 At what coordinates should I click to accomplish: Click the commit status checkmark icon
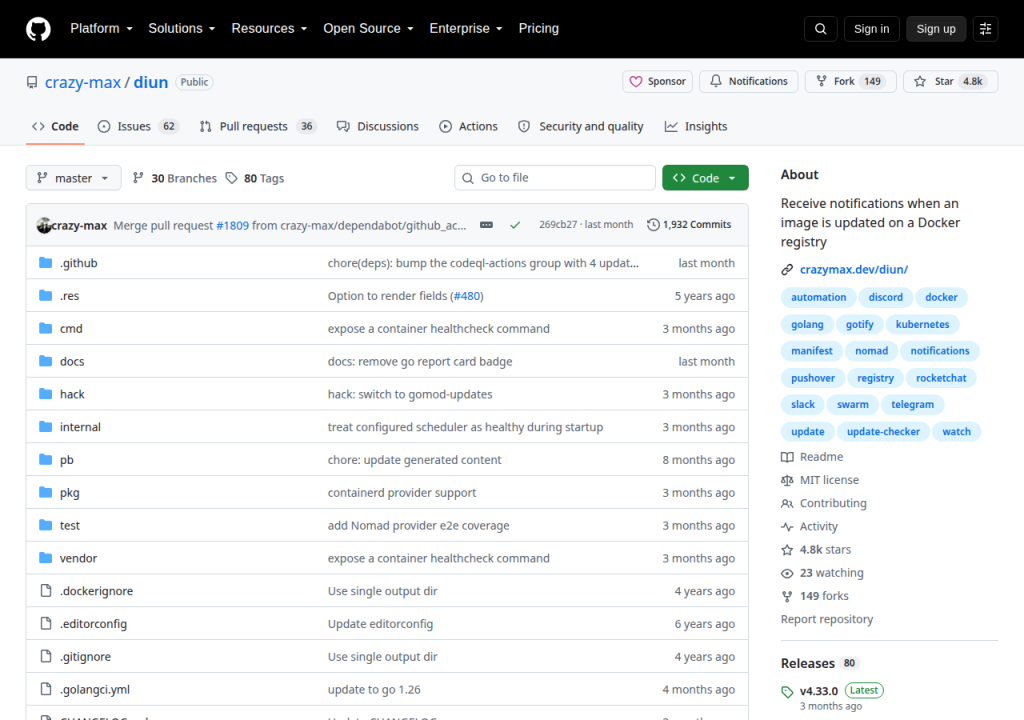515,225
